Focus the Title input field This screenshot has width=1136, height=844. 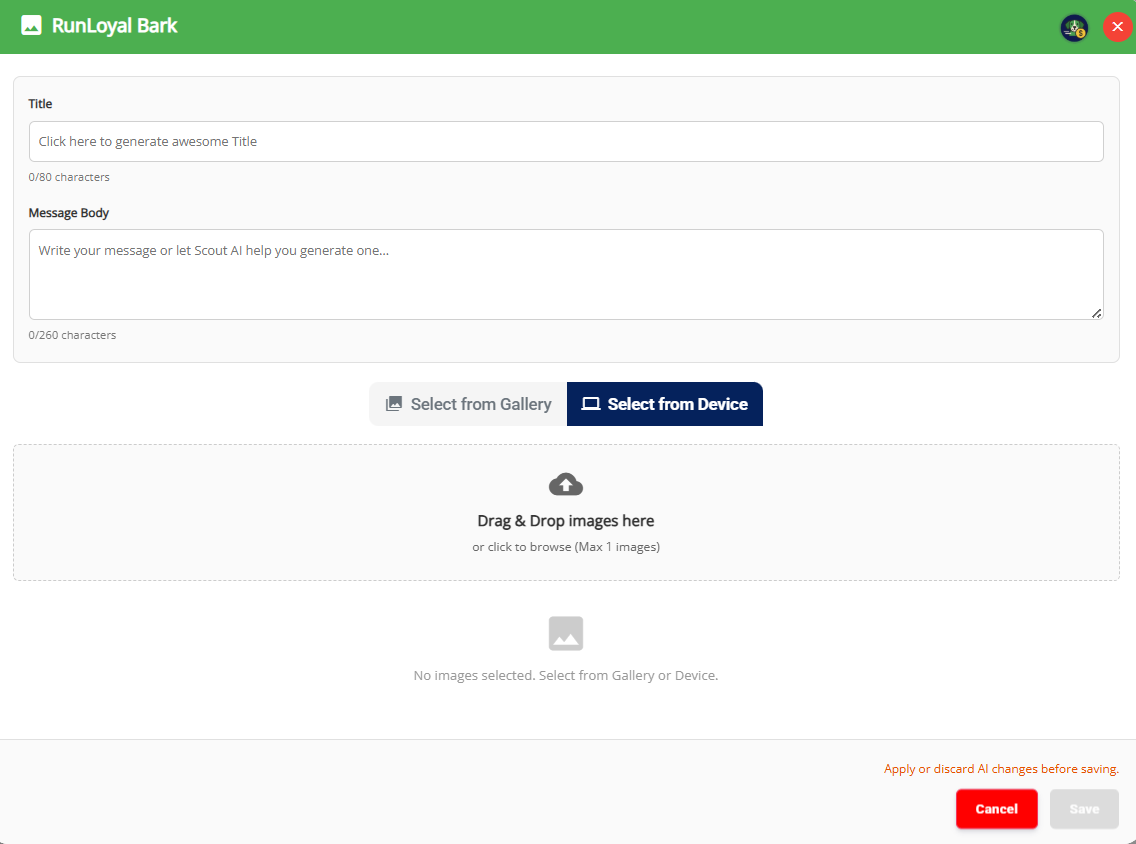[565, 142]
